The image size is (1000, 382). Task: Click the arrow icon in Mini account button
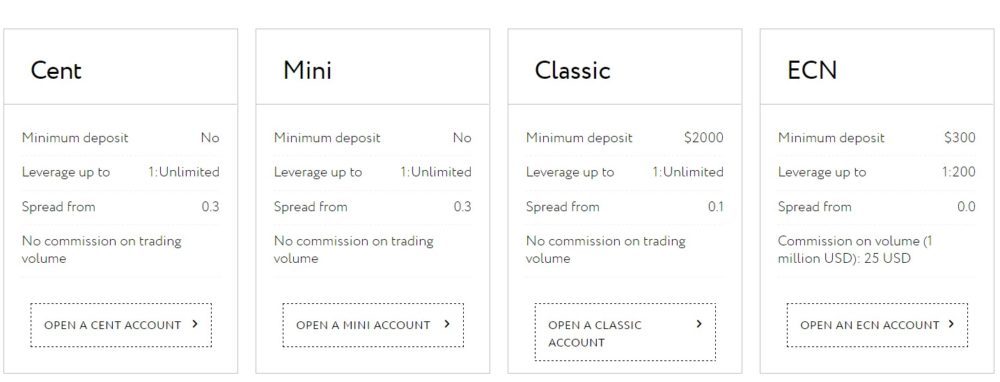tap(446, 324)
